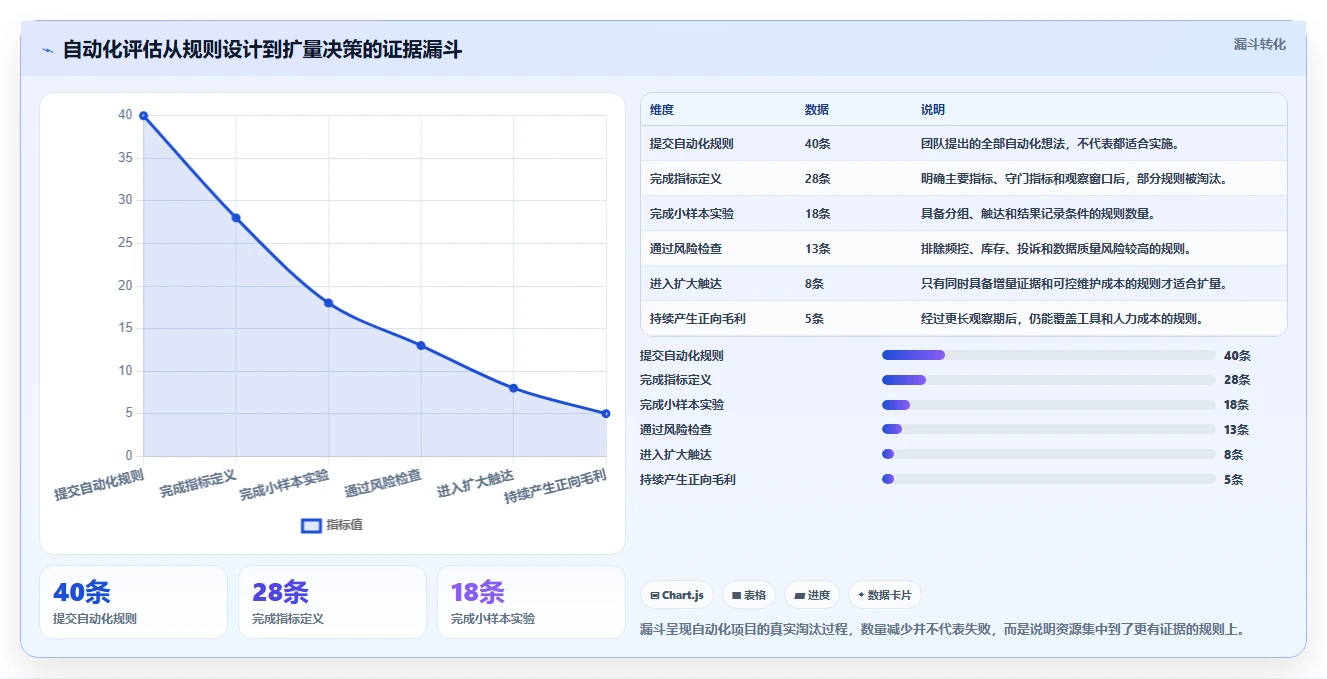Click the x-axis label 完成小样本实验
Viewport: 1327px width, 679px height.
(x=284, y=484)
